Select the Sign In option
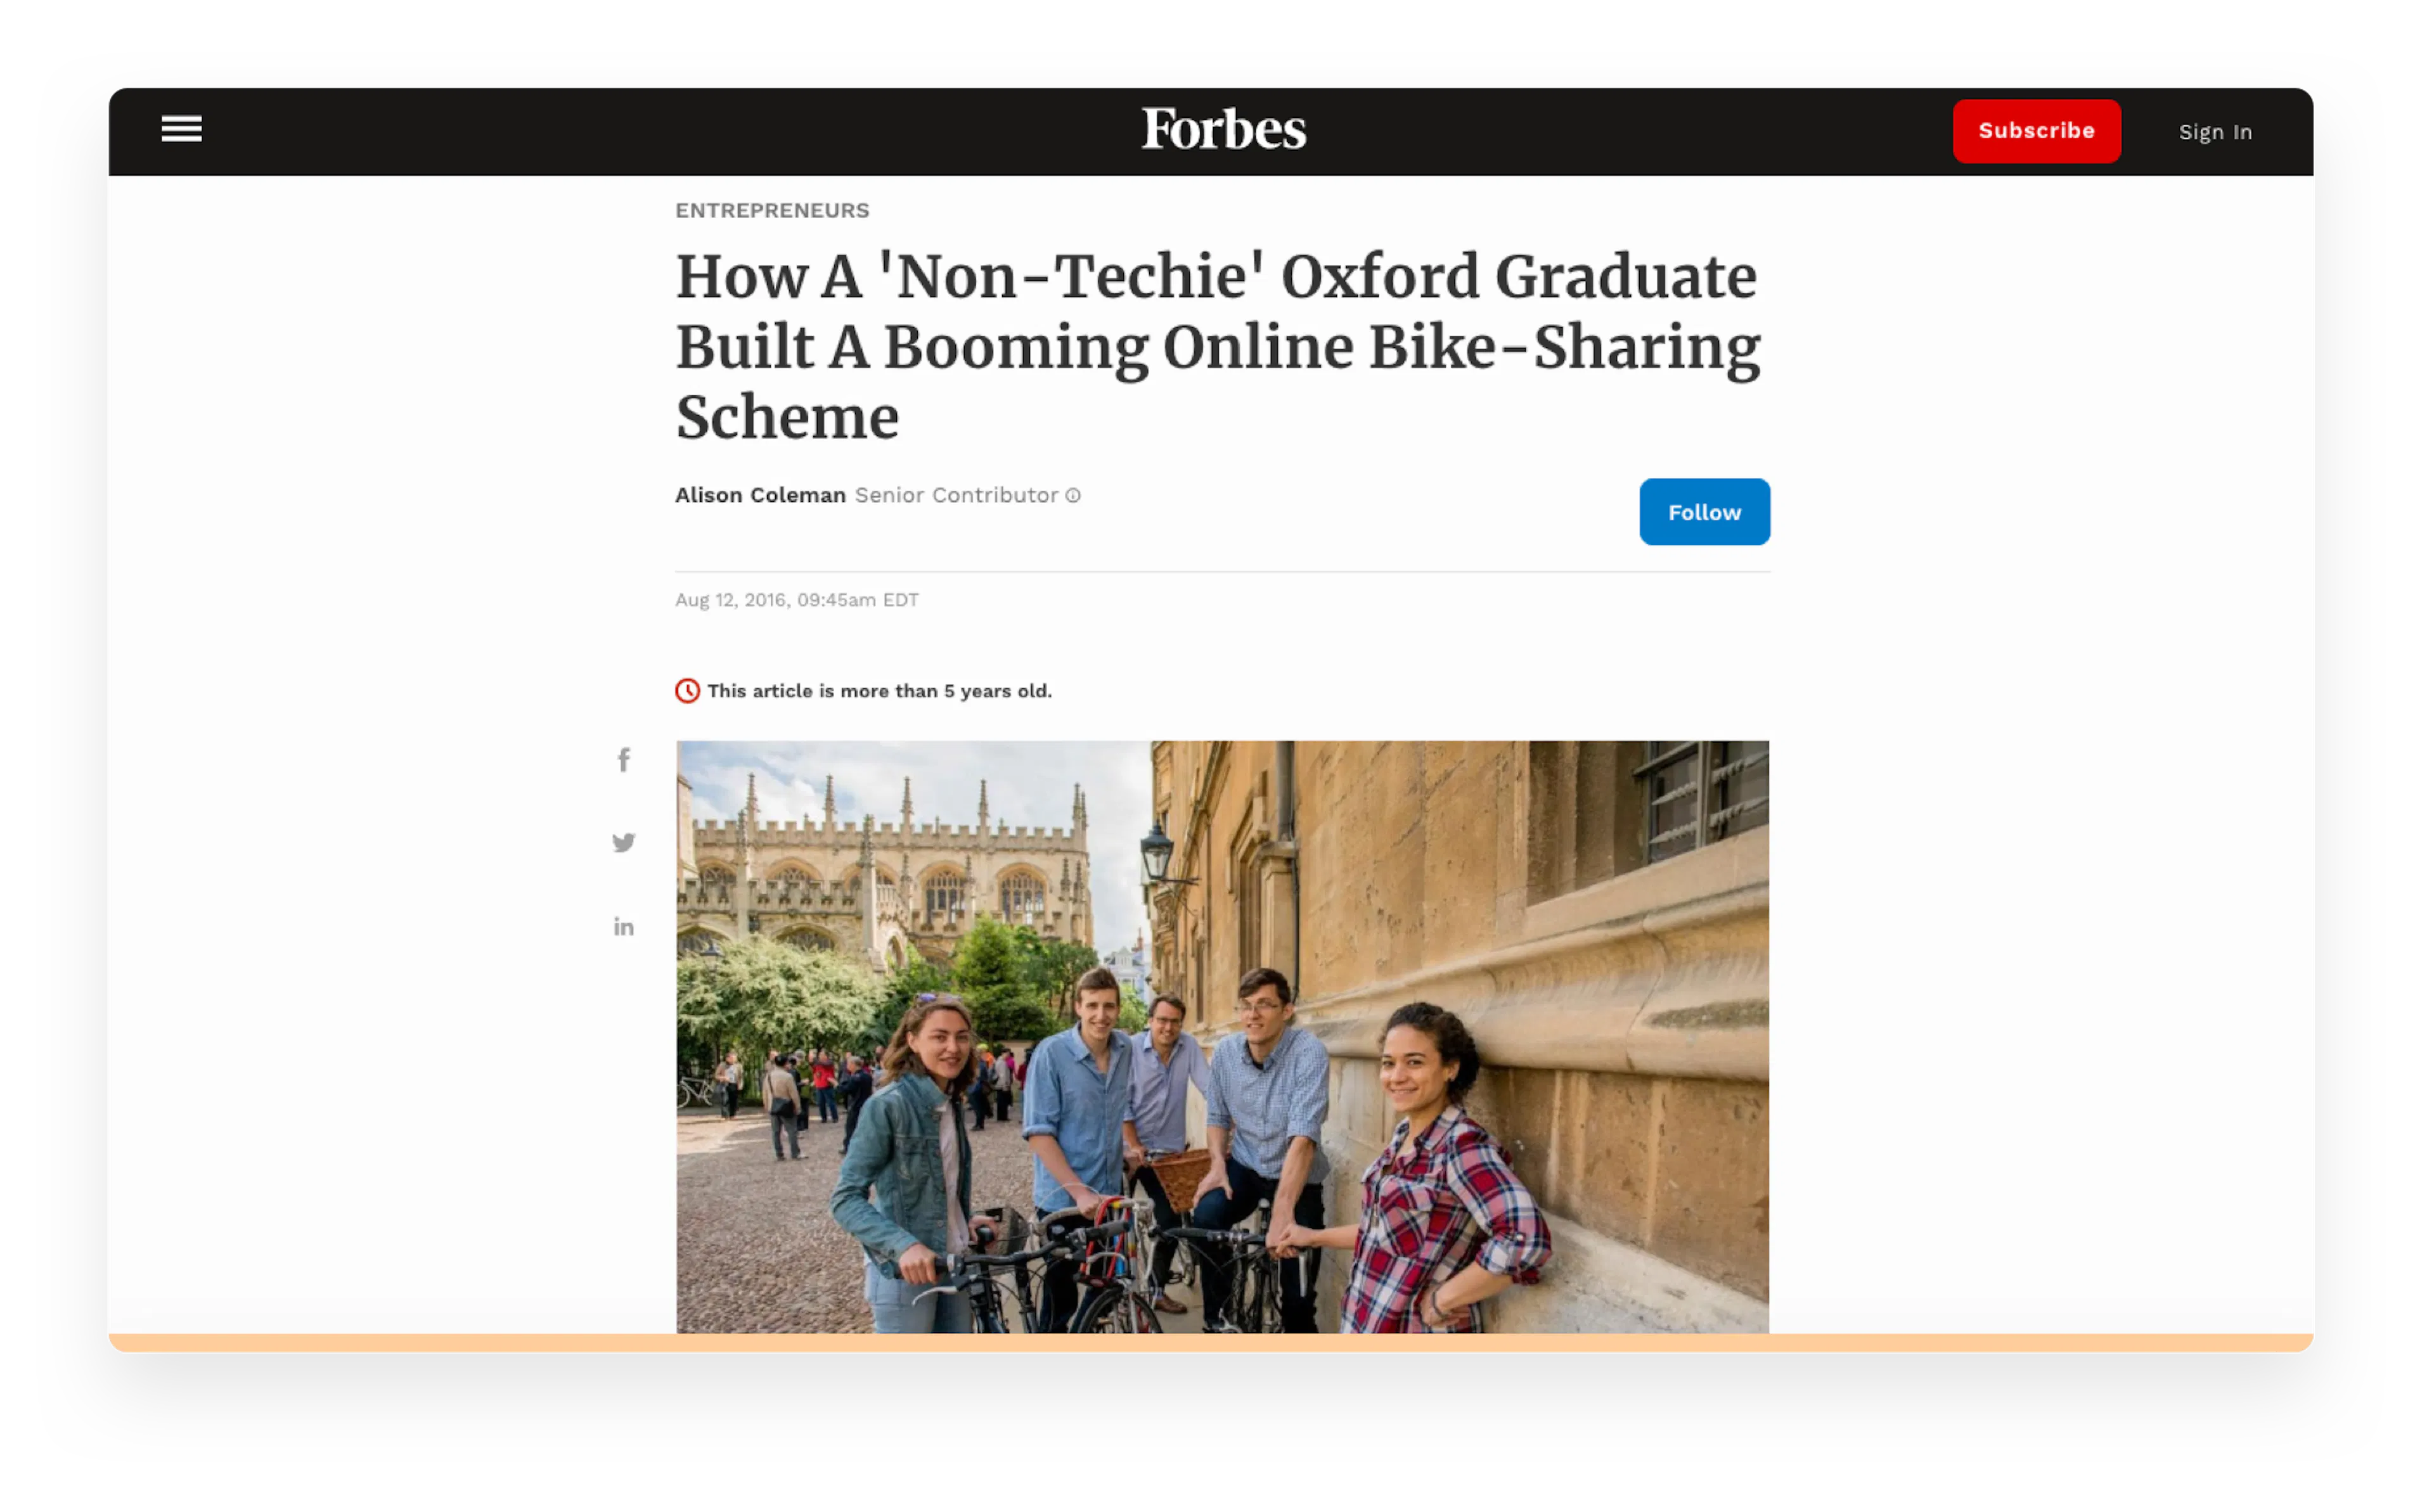 click(x=2215, y=131)
